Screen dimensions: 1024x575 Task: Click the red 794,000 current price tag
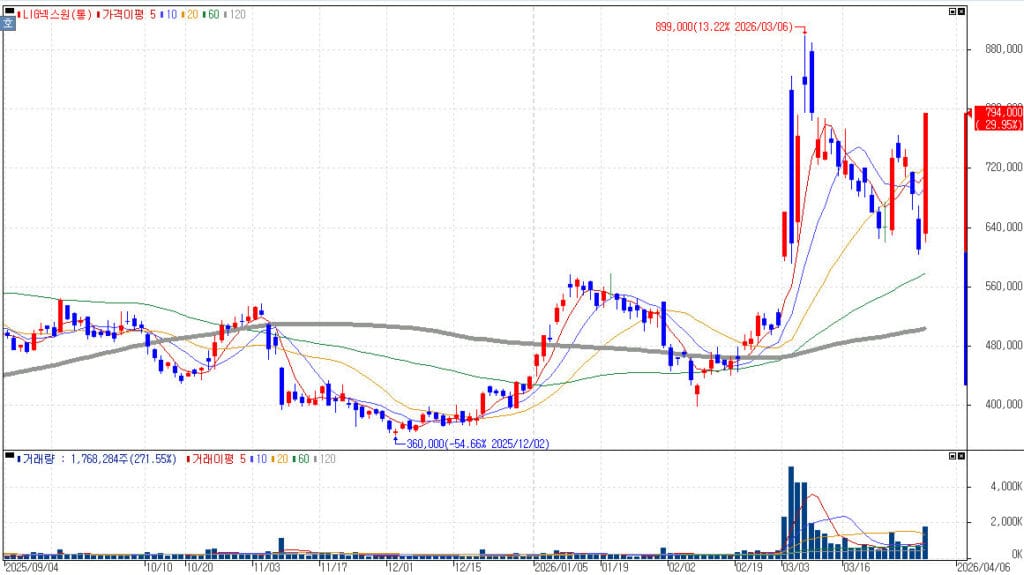(995, 118)
